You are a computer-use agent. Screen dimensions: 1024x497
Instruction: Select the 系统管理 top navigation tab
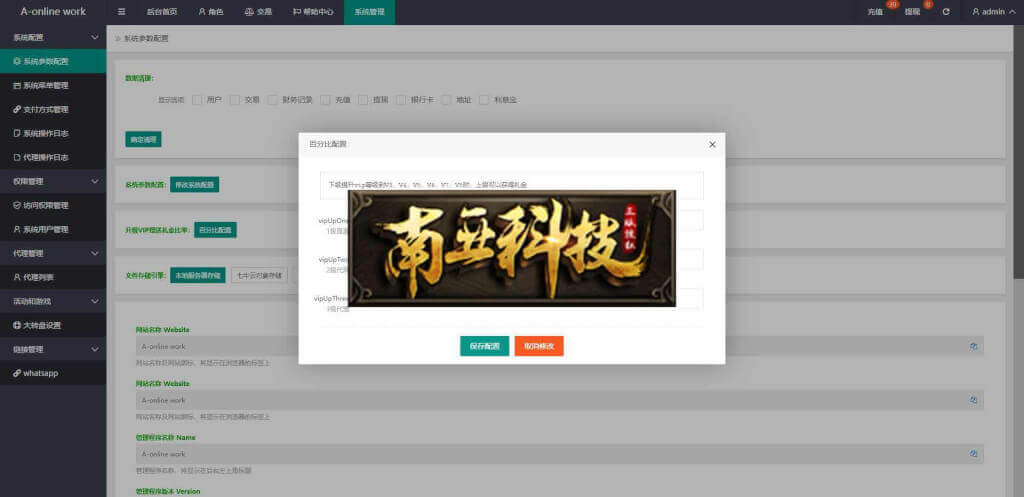pyautogui.click(x=370, y=12)
